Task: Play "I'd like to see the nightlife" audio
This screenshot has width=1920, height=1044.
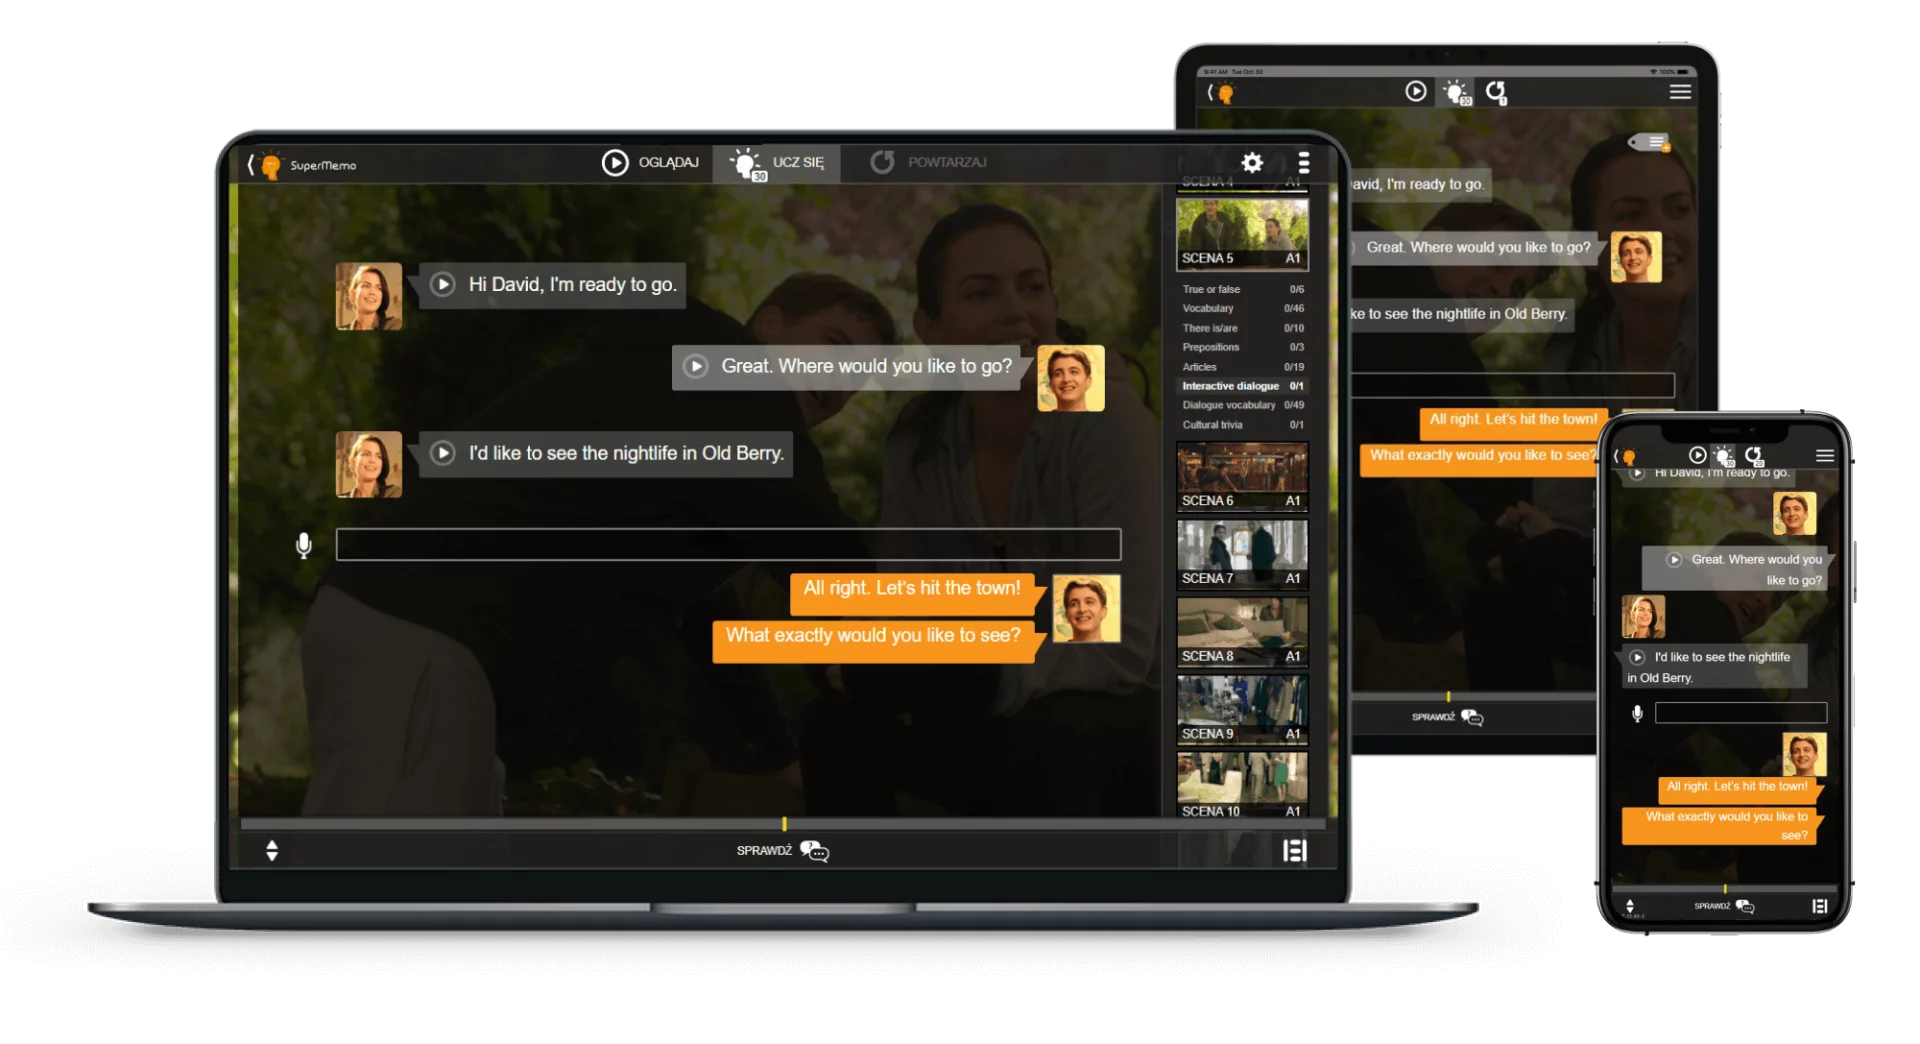Action: coord(443,453)
